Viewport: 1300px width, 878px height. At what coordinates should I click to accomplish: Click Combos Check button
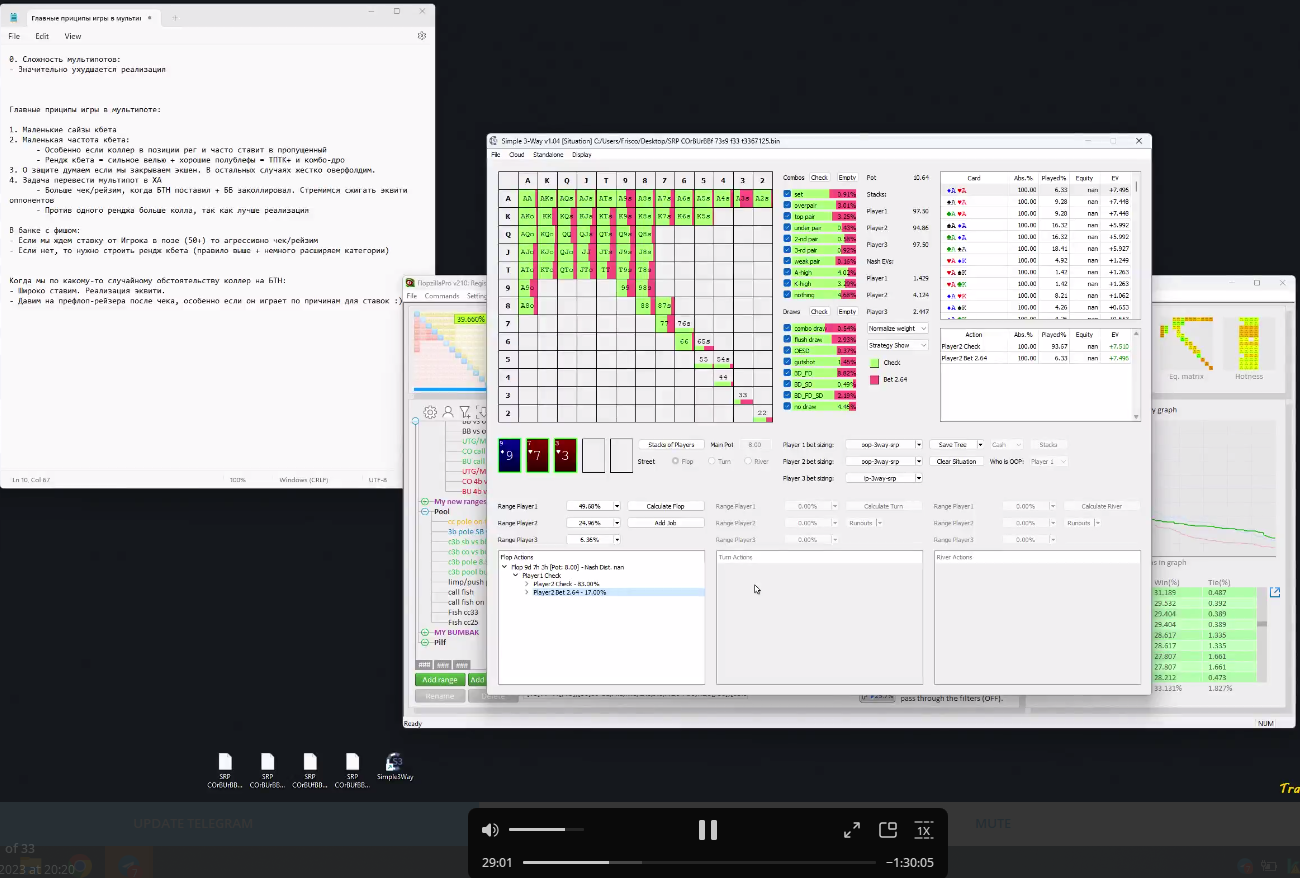[819, 177]
